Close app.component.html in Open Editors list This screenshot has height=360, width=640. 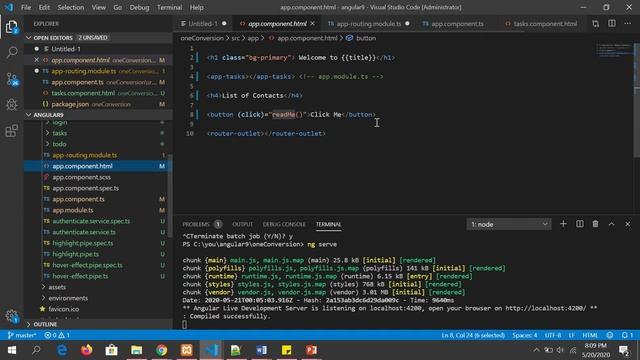click(x=36, y=60)
